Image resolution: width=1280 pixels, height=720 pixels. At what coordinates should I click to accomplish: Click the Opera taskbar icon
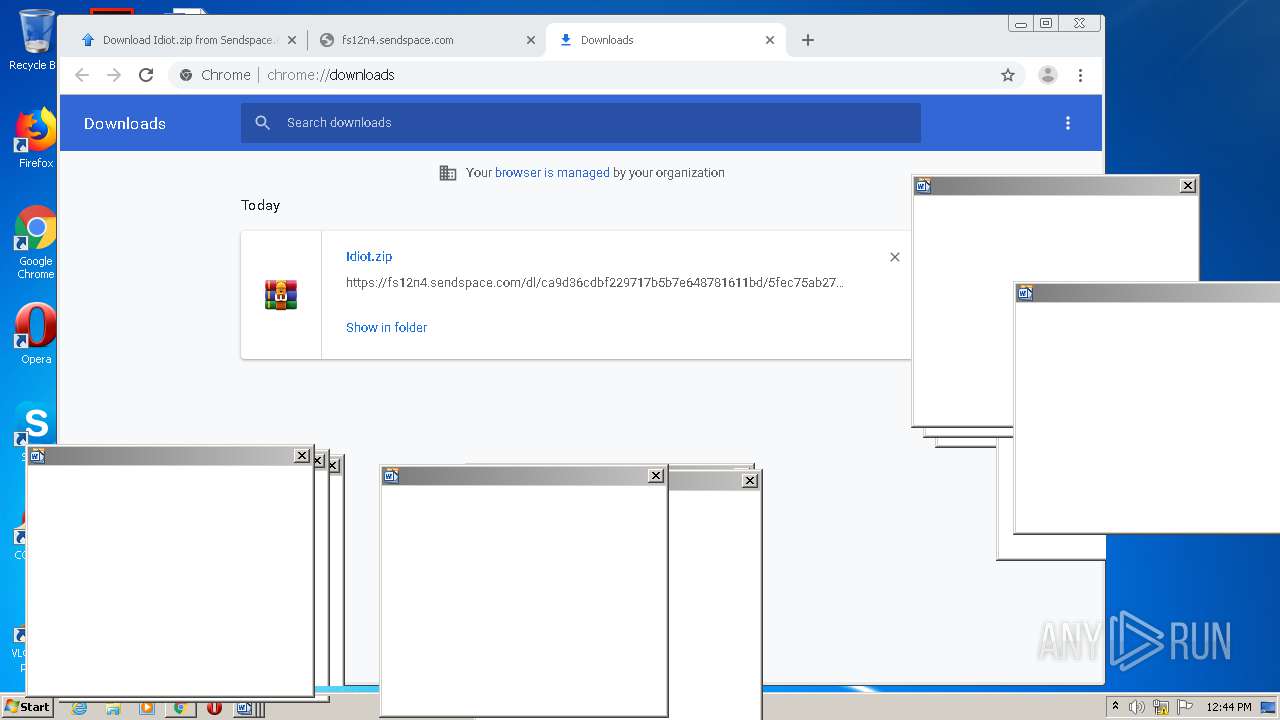(x=214, y=708)
